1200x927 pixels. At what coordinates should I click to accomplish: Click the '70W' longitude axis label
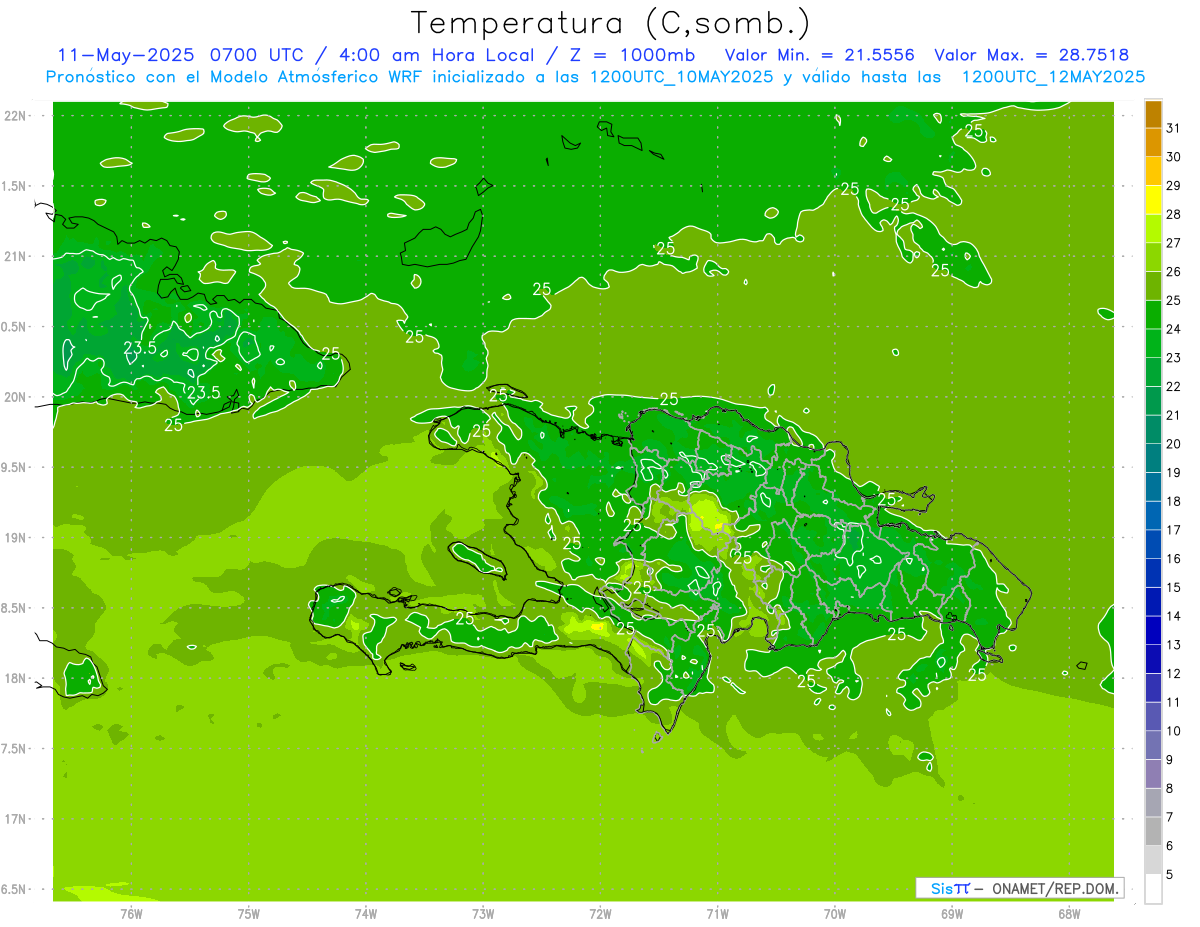pyautogui.click(x=835, y=913)
